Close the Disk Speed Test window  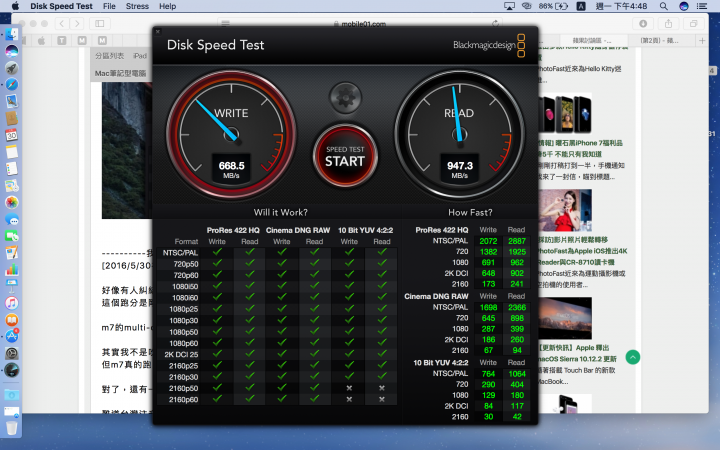point(158,32)
